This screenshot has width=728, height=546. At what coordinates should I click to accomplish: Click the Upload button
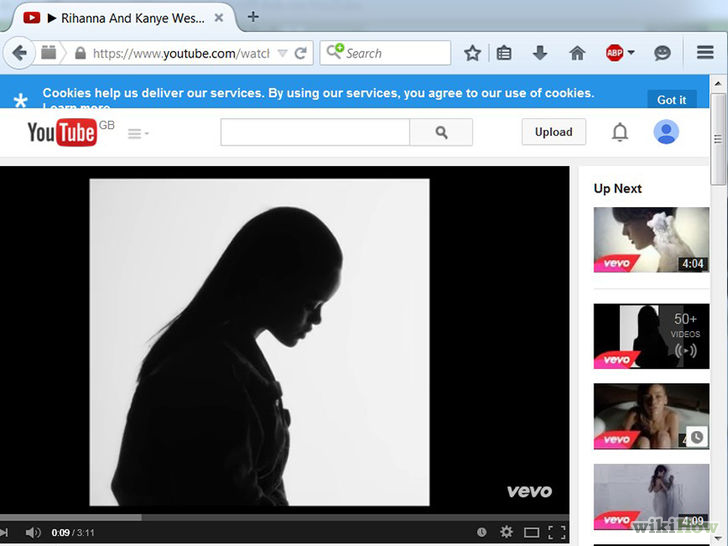(553, 132)
